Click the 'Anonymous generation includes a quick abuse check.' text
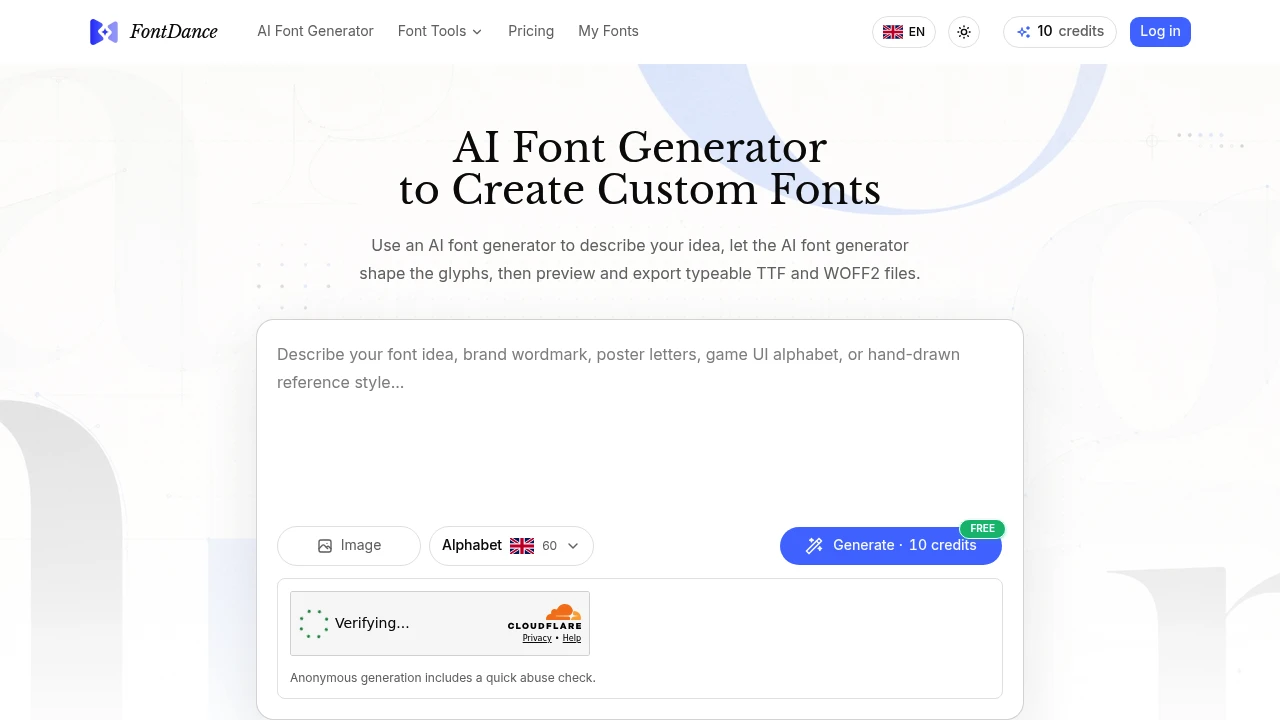Image resolution: width=1280 pixels, height=720 pixels. 443,678
